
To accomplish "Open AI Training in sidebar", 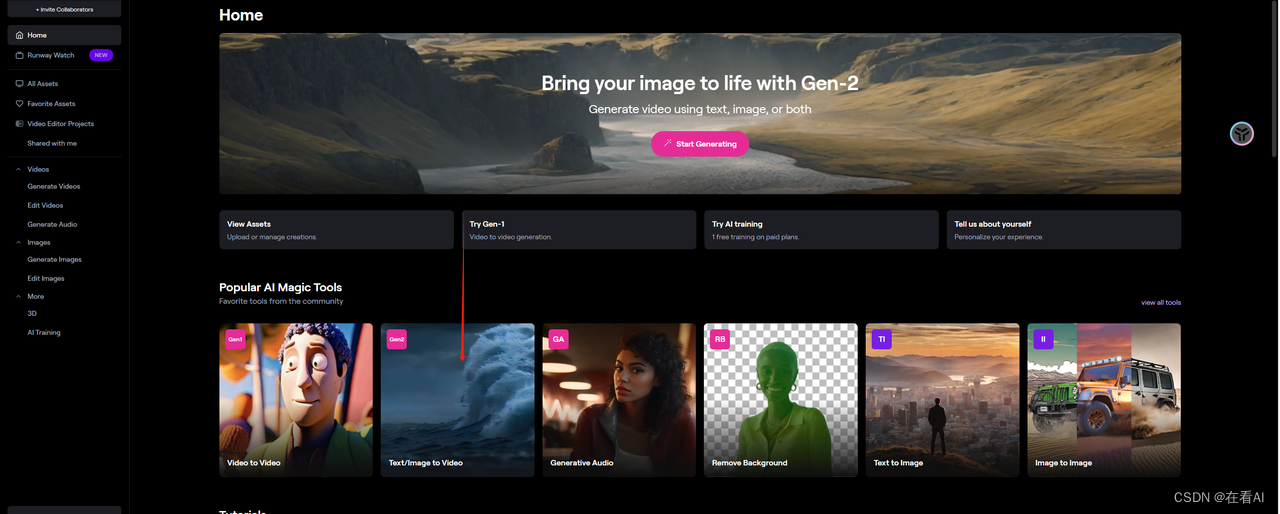I will (x=44, y=332).
